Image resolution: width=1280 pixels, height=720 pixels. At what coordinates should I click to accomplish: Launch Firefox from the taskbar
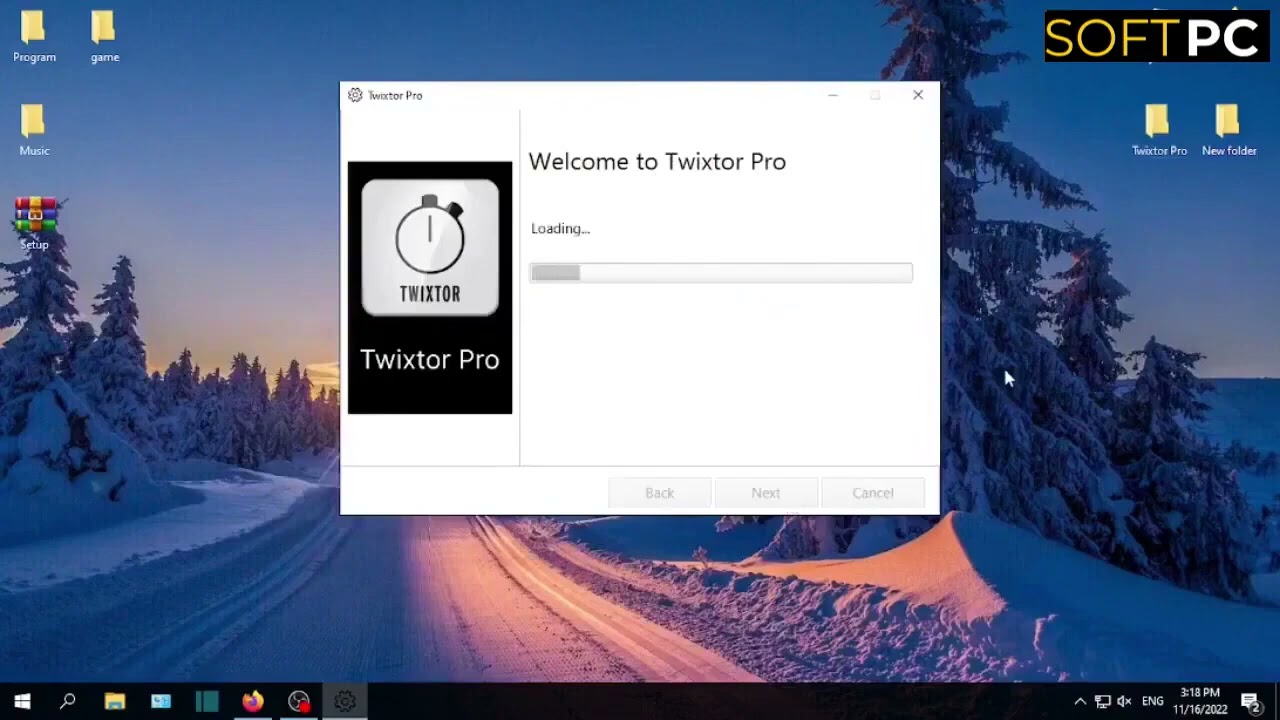click(253, 702)
